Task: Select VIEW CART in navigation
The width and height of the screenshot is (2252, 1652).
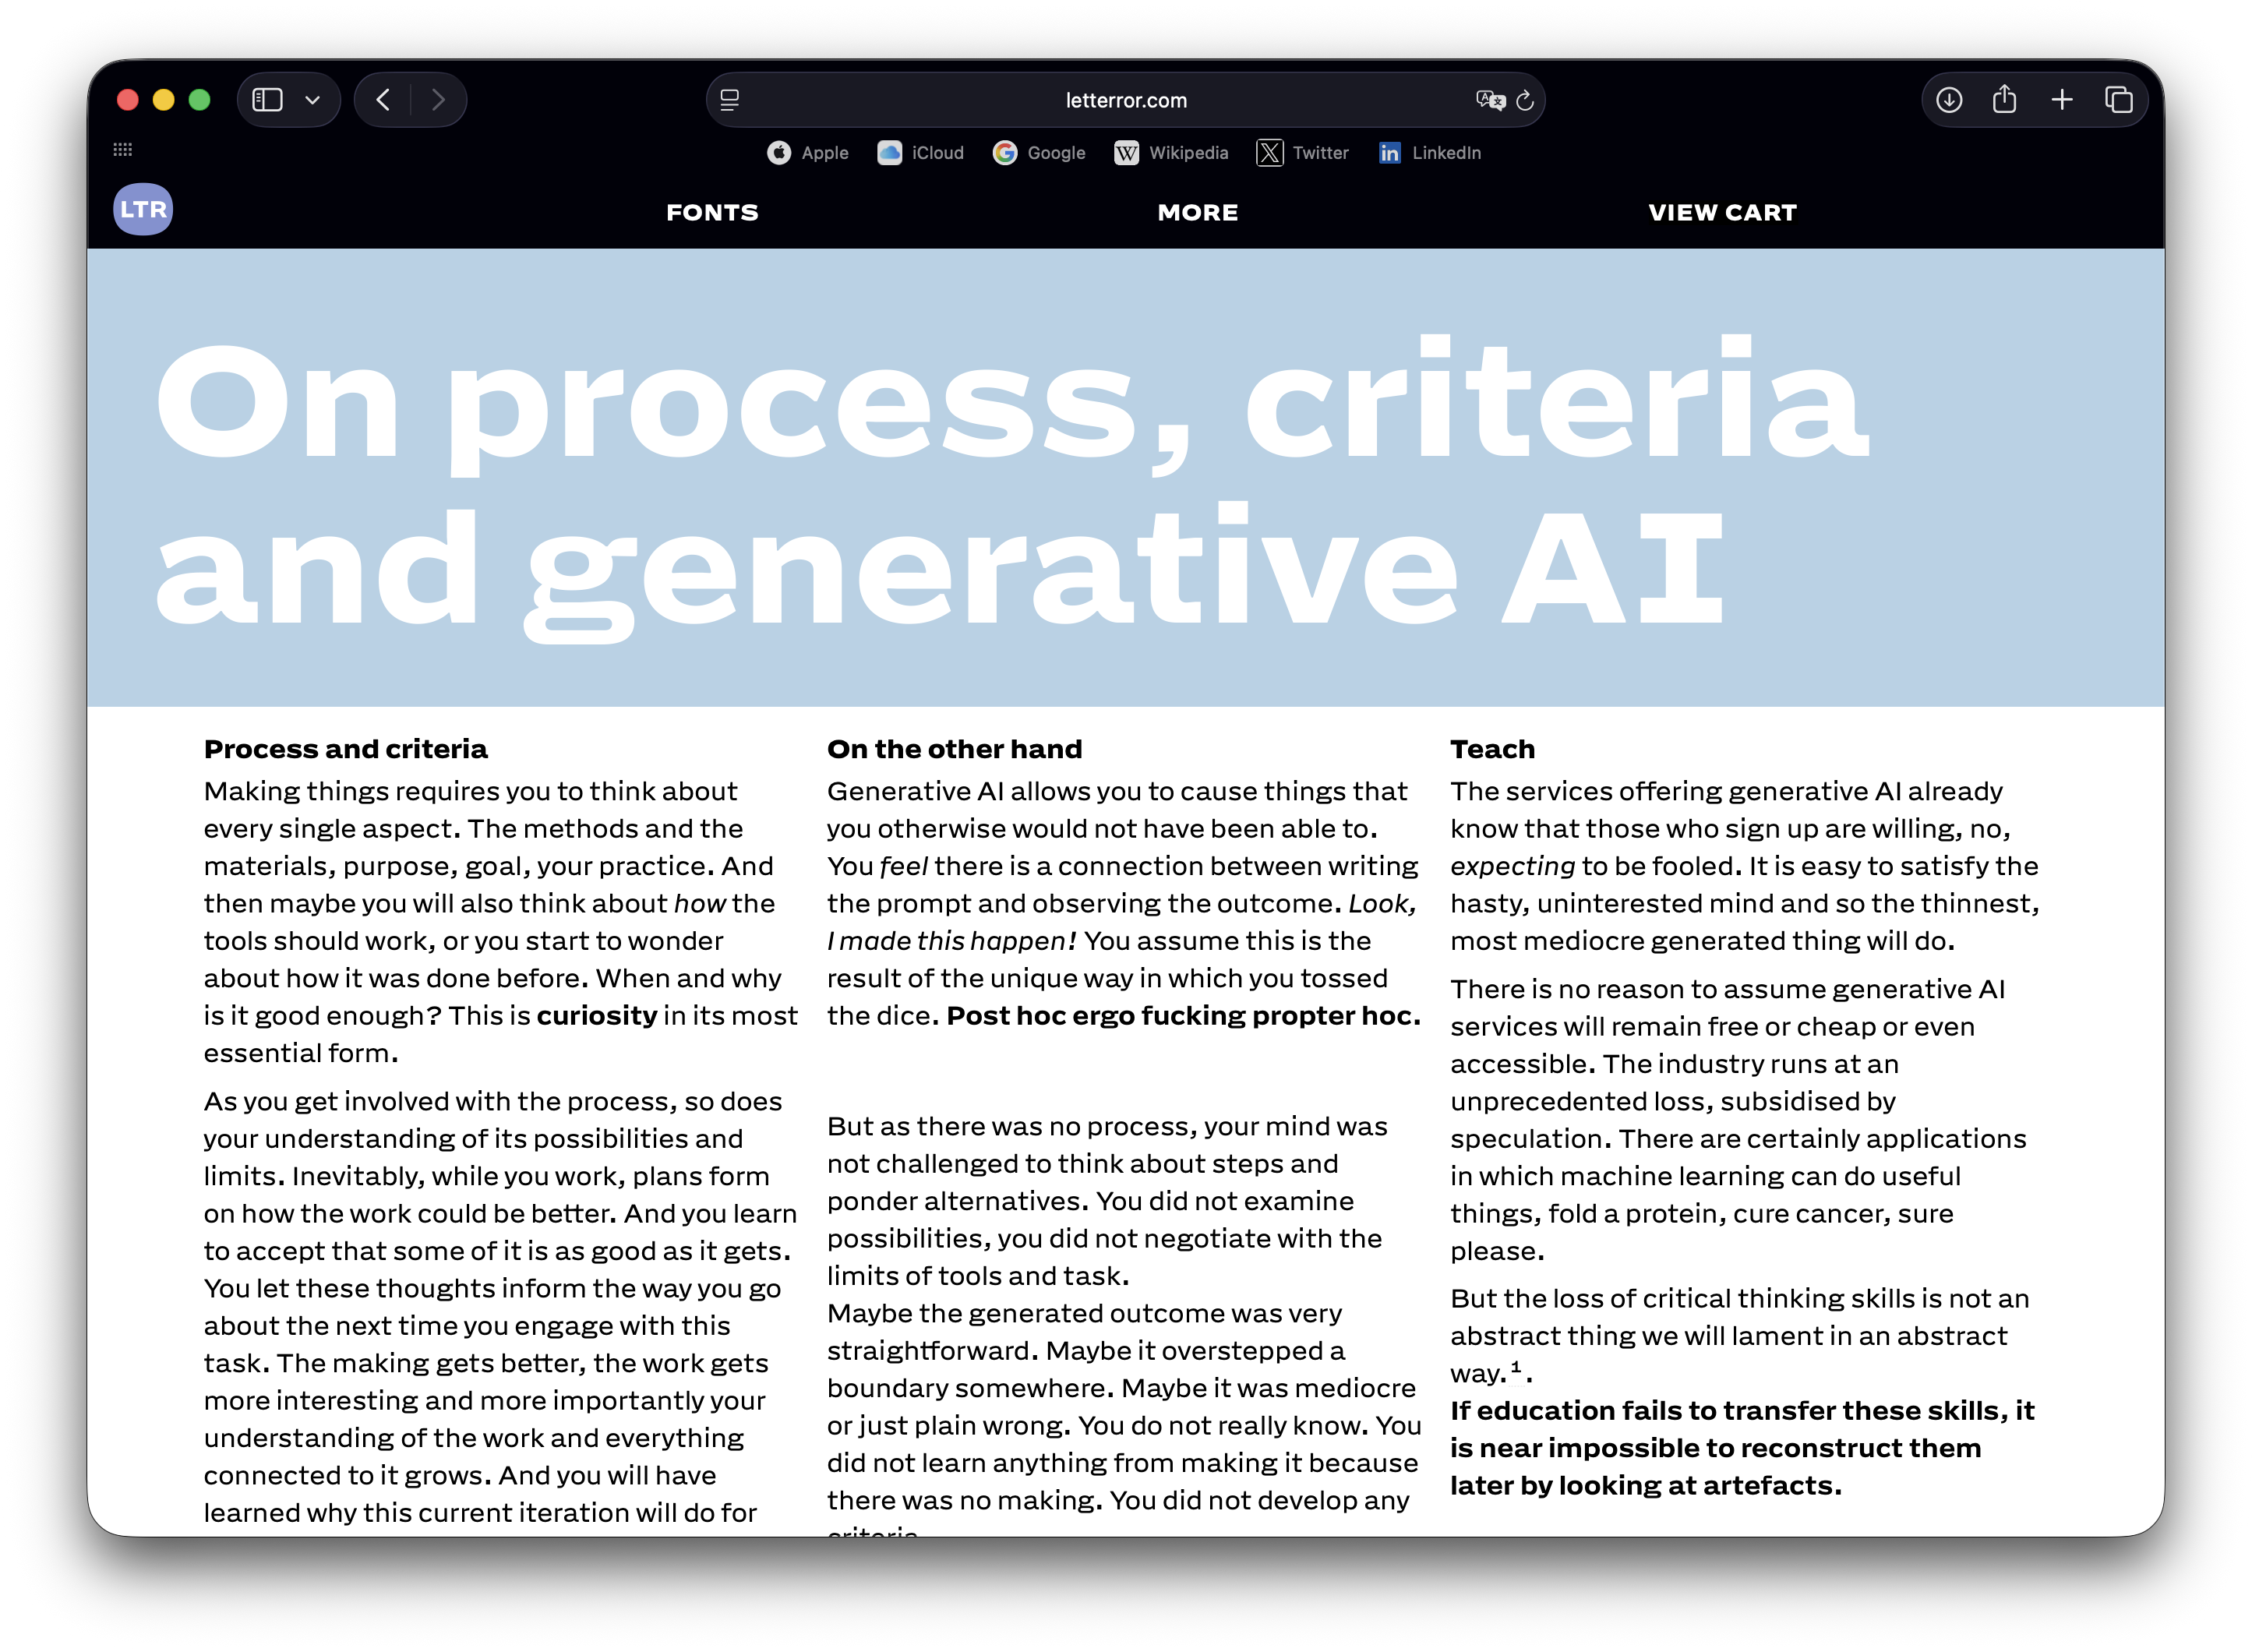Action: tap(1723, 213)
